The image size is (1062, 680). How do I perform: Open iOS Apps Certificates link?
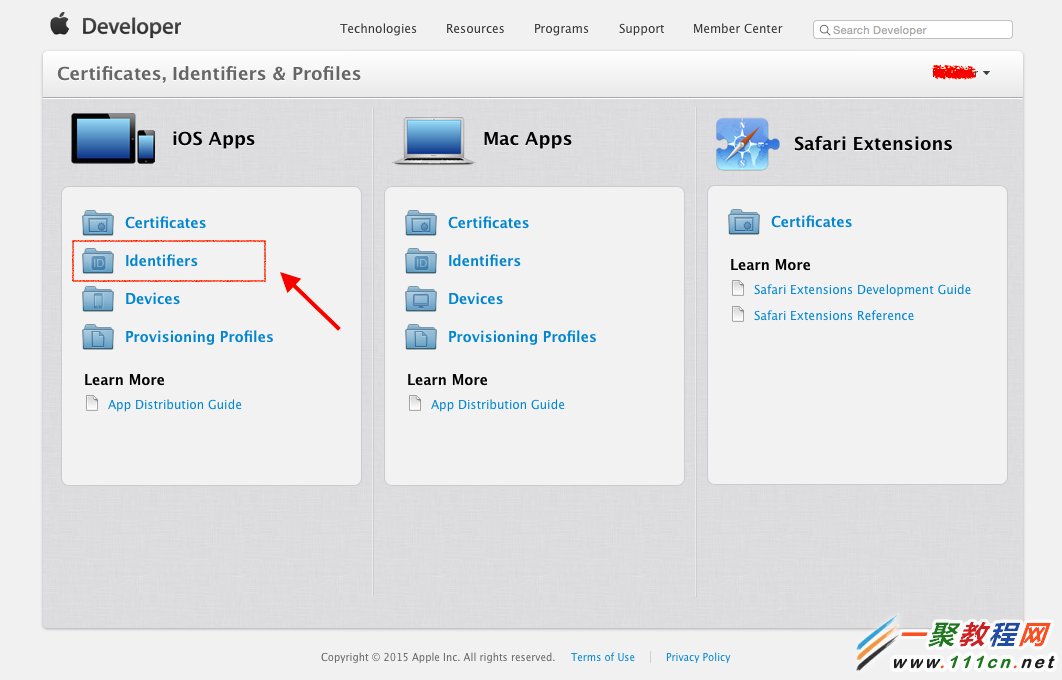(165, 223)
